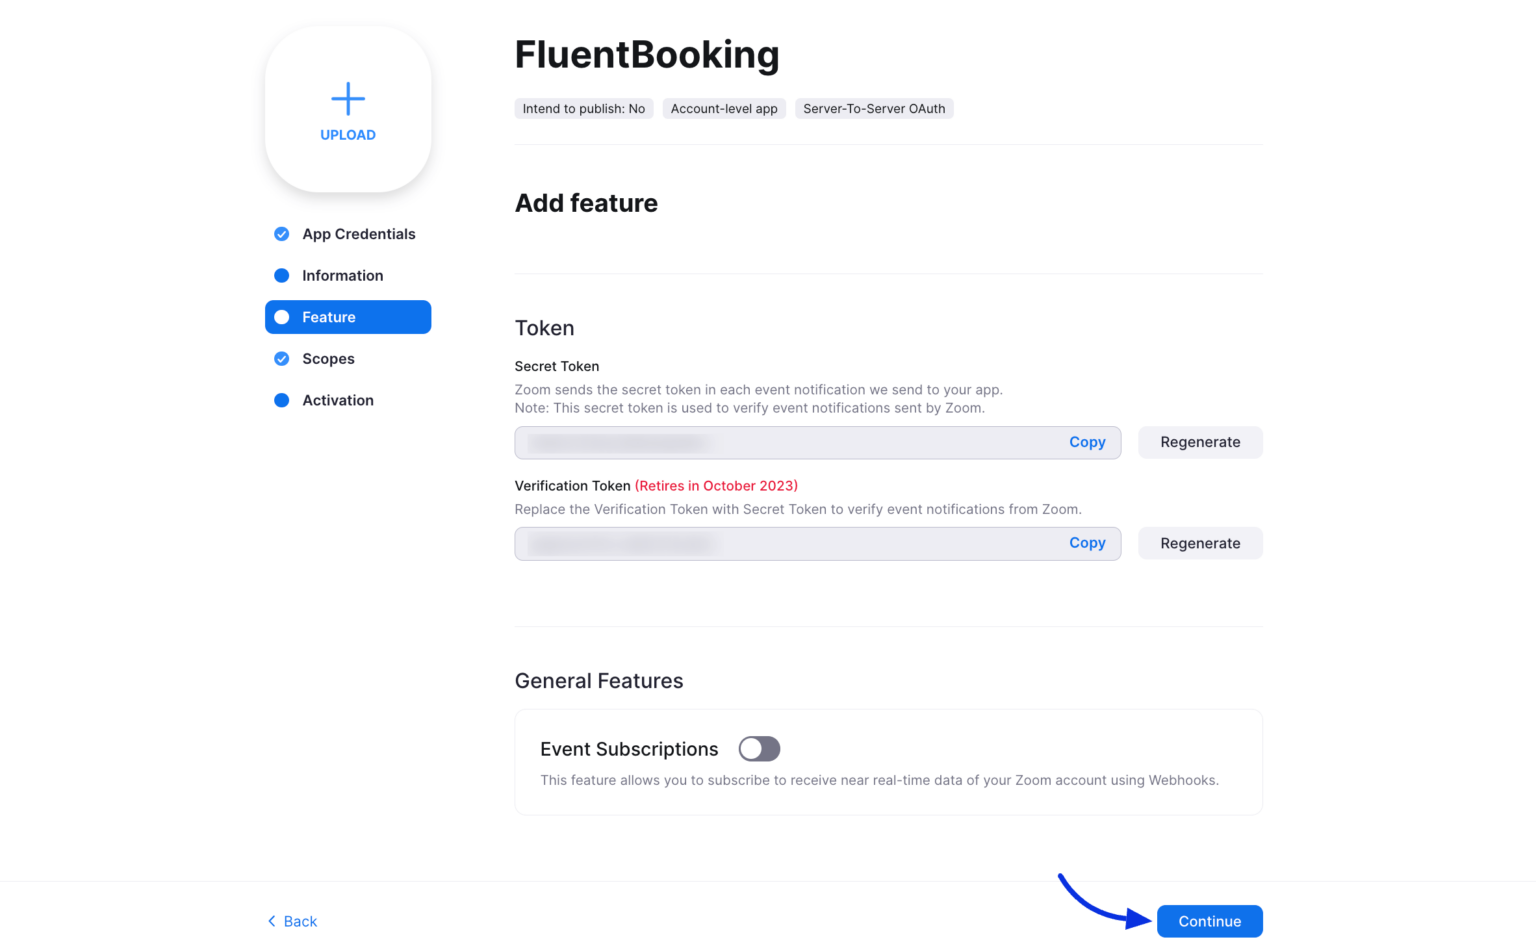Screen dimensions: 1536x946
Task: Navigate to the Scopes section
Action: [328, 358]
